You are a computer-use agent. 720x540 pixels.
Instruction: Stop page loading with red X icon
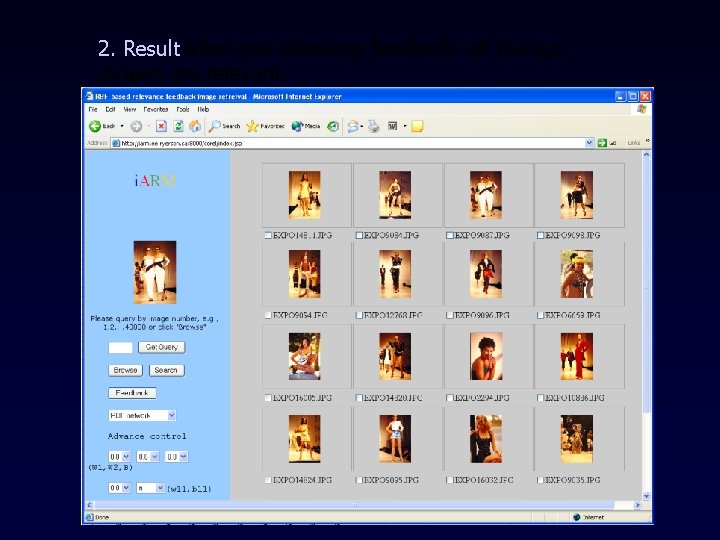161,126
